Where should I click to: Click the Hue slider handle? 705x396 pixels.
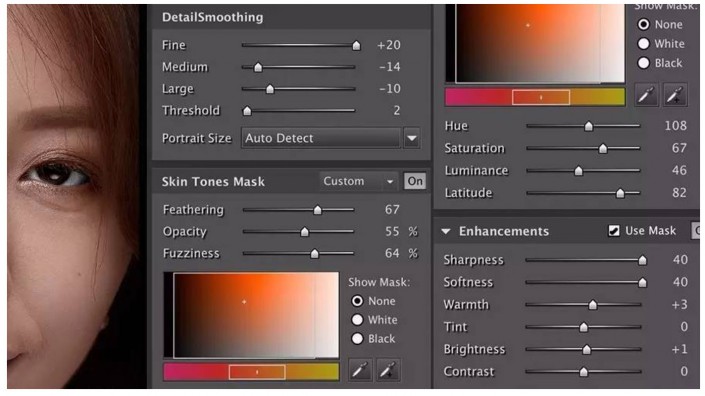click(589, 126)
